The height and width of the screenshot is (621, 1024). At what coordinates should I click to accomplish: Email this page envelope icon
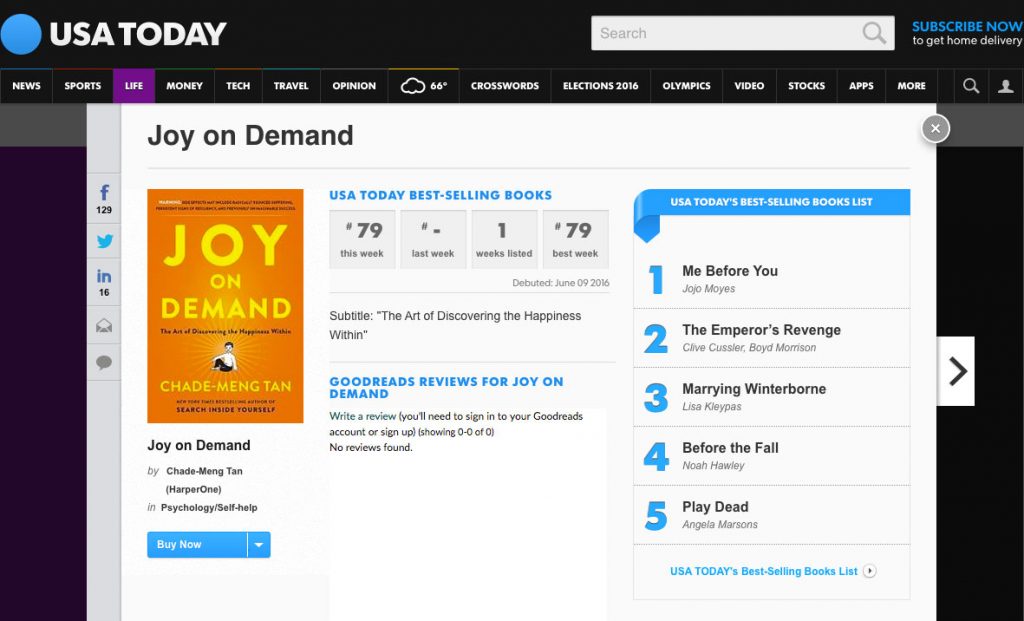(104, 325)
